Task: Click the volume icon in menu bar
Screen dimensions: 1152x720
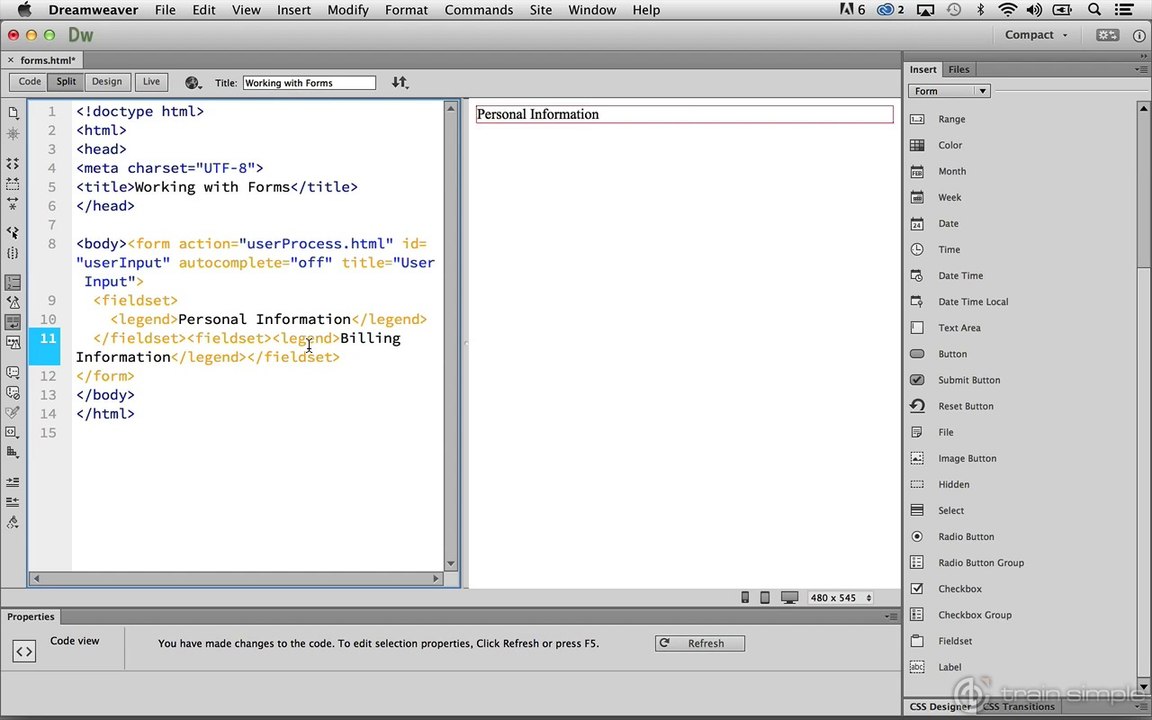Action: [1034, 10]
